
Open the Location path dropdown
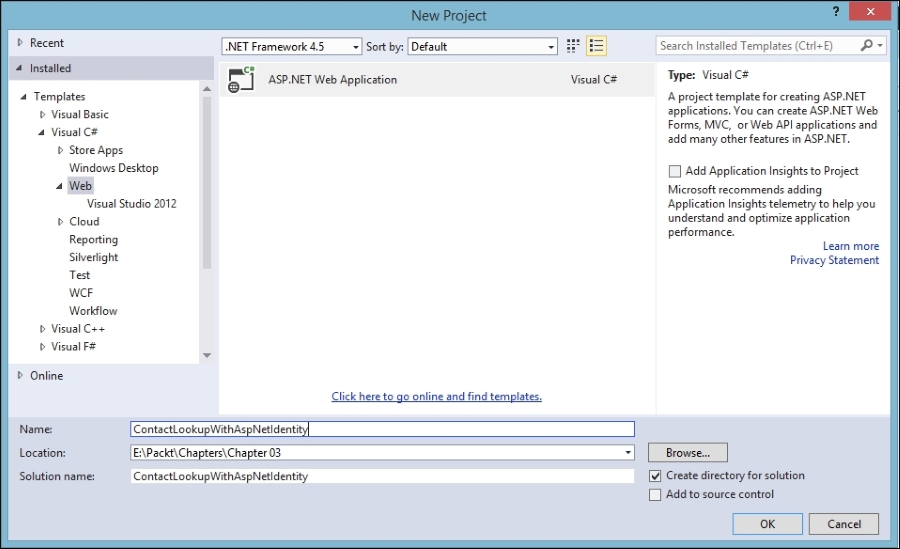[x=627, y=453]
